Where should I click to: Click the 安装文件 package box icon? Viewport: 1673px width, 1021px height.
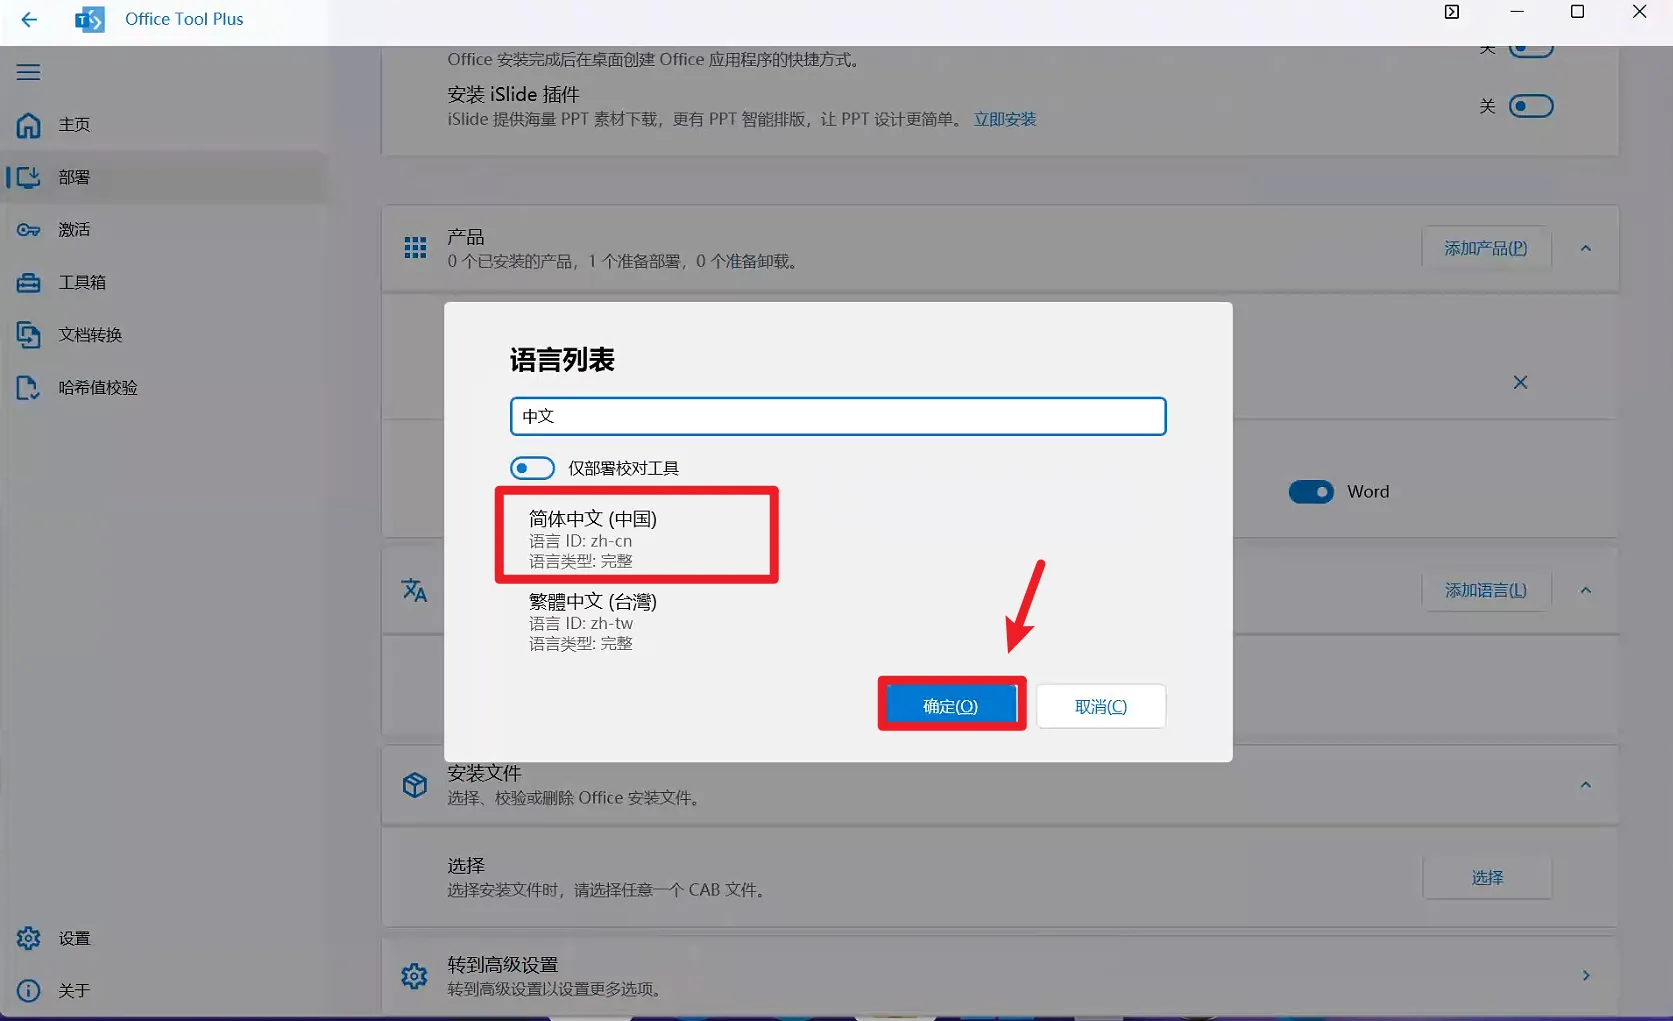pos(415,785)
